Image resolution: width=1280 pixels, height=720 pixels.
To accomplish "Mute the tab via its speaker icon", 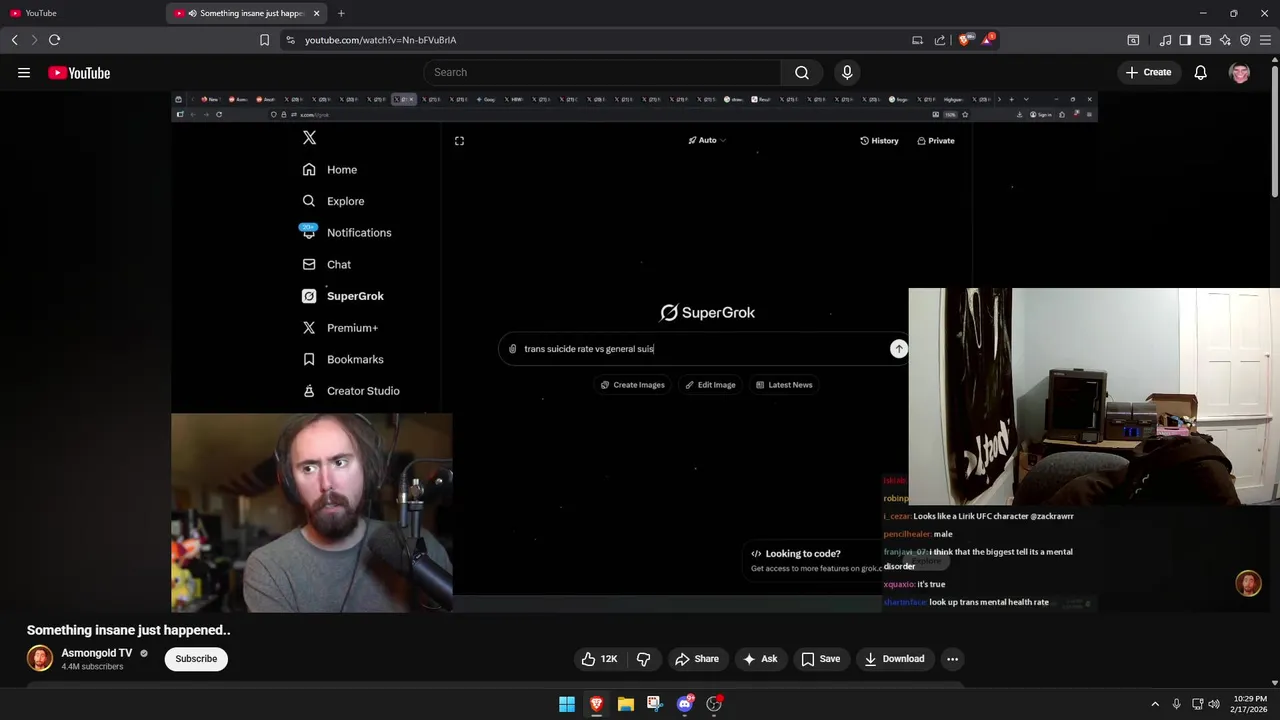I will point(192,13).
